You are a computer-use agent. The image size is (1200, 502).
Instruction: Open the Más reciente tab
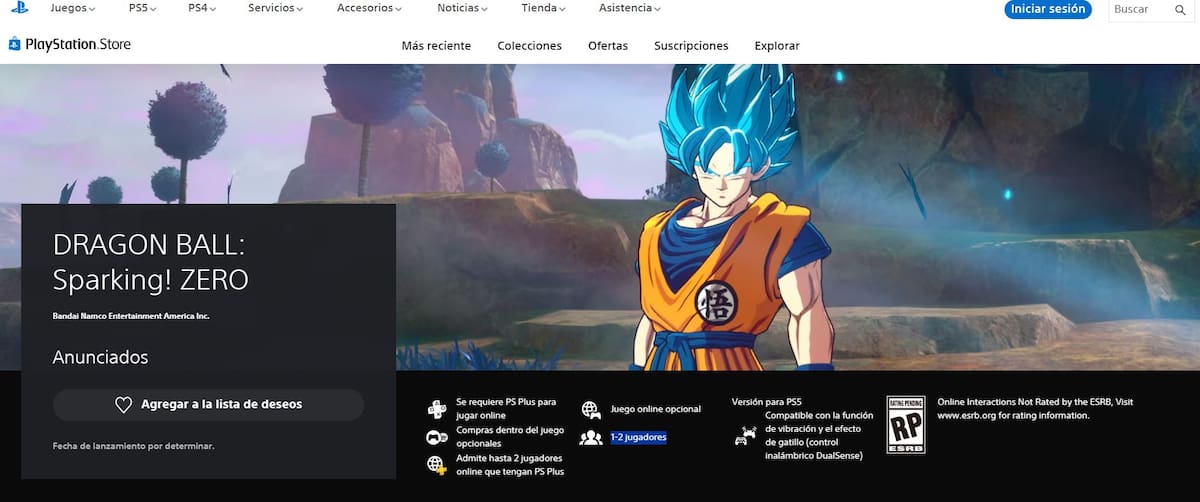click(436, 46)
